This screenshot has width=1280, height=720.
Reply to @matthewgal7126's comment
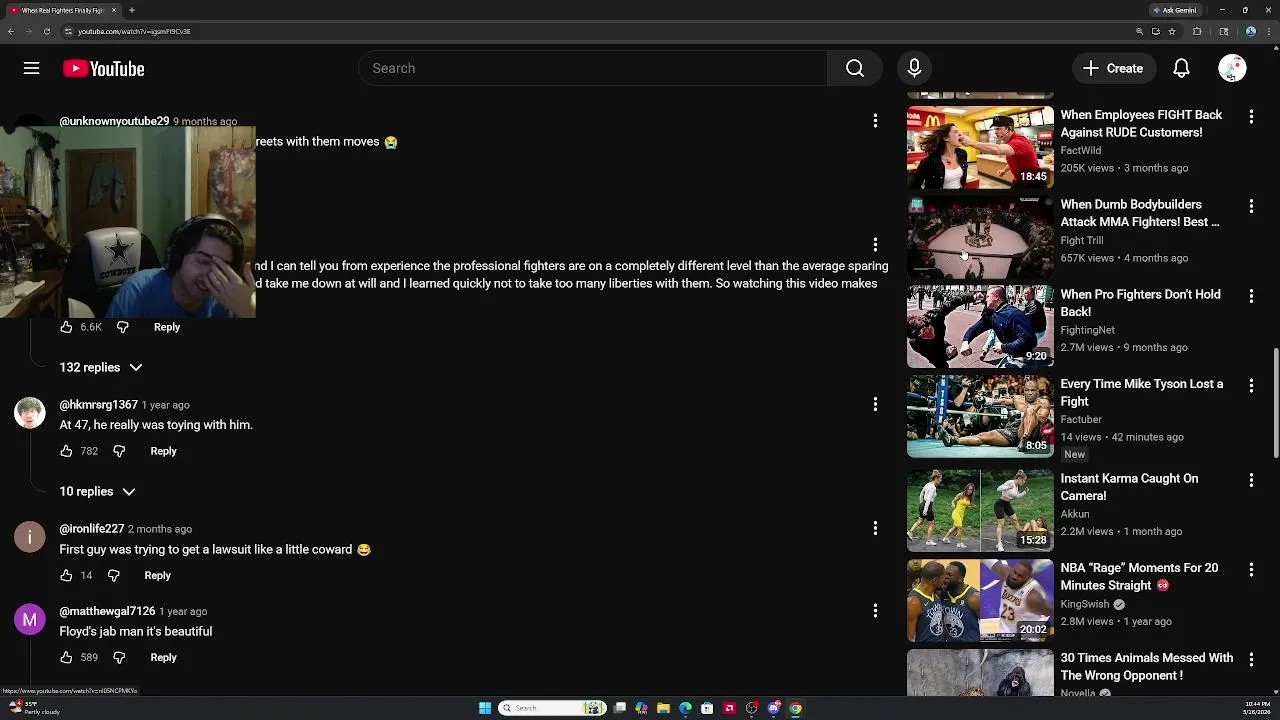pos(163,657)
